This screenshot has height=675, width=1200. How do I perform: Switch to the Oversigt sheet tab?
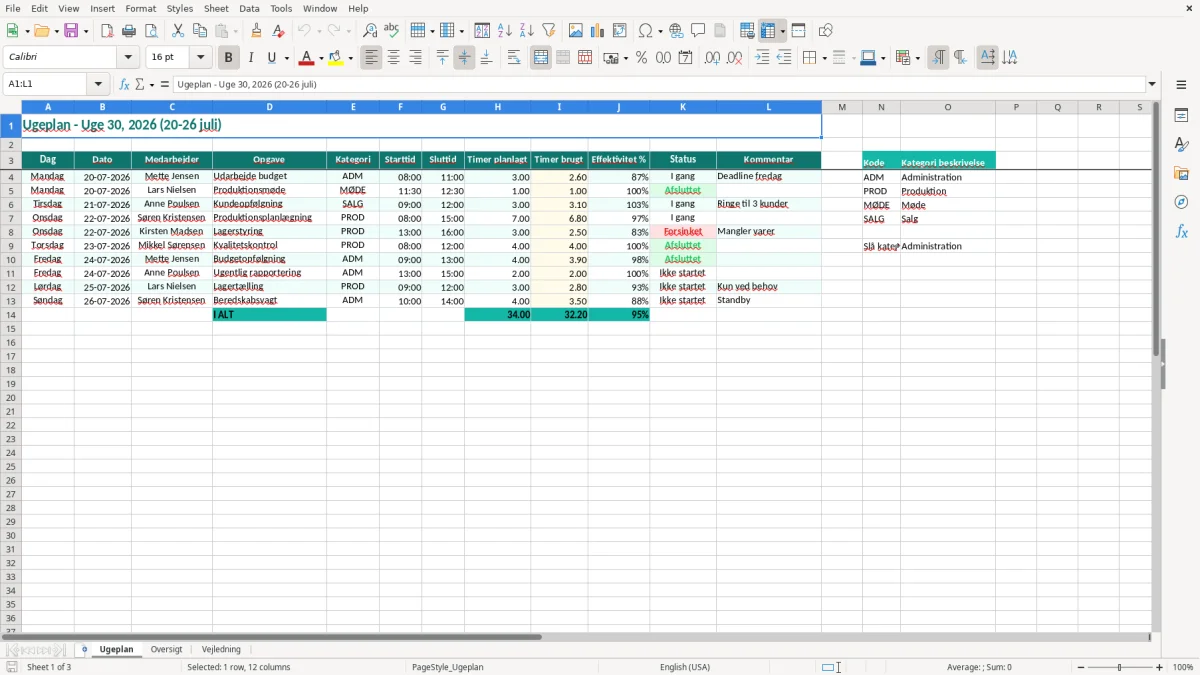point(166,649)
